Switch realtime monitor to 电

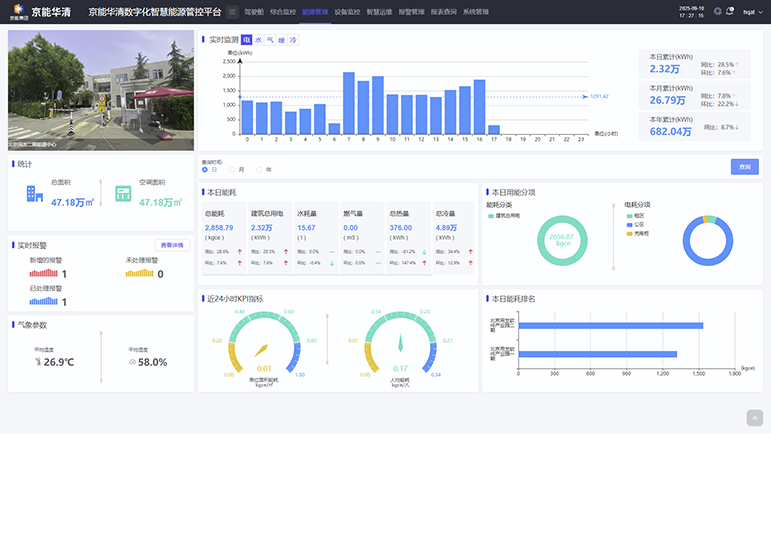pyautogui.click(x=246, y=40)
